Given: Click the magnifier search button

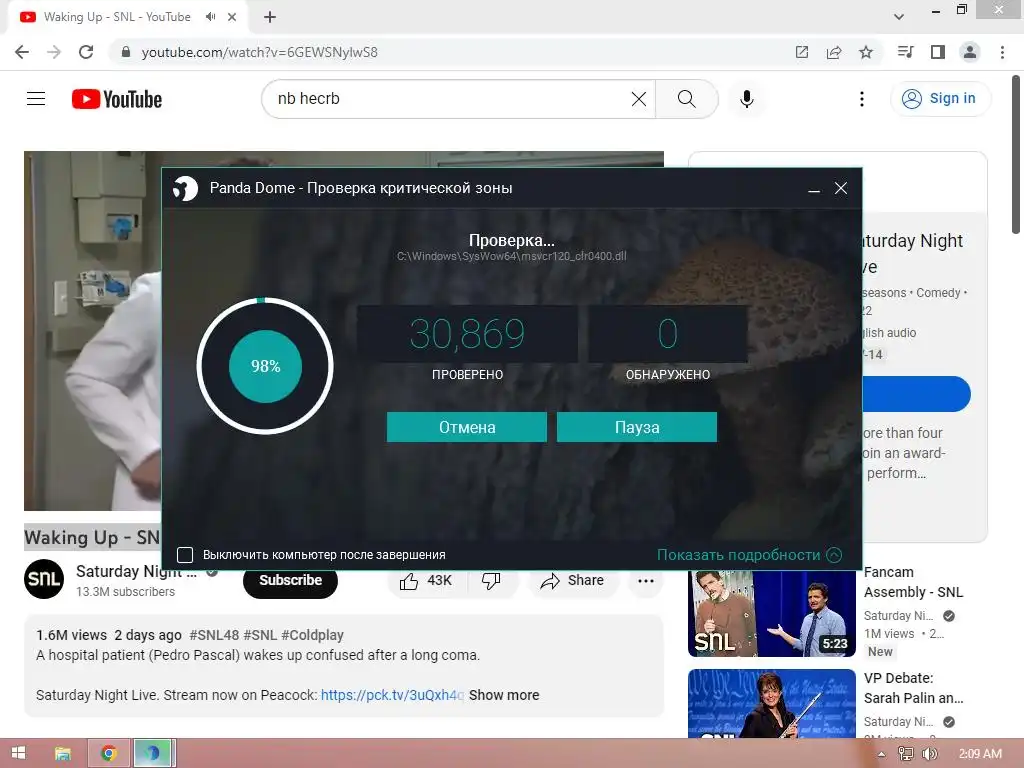Looking at the screenshot, I should [x=686, y=99].
